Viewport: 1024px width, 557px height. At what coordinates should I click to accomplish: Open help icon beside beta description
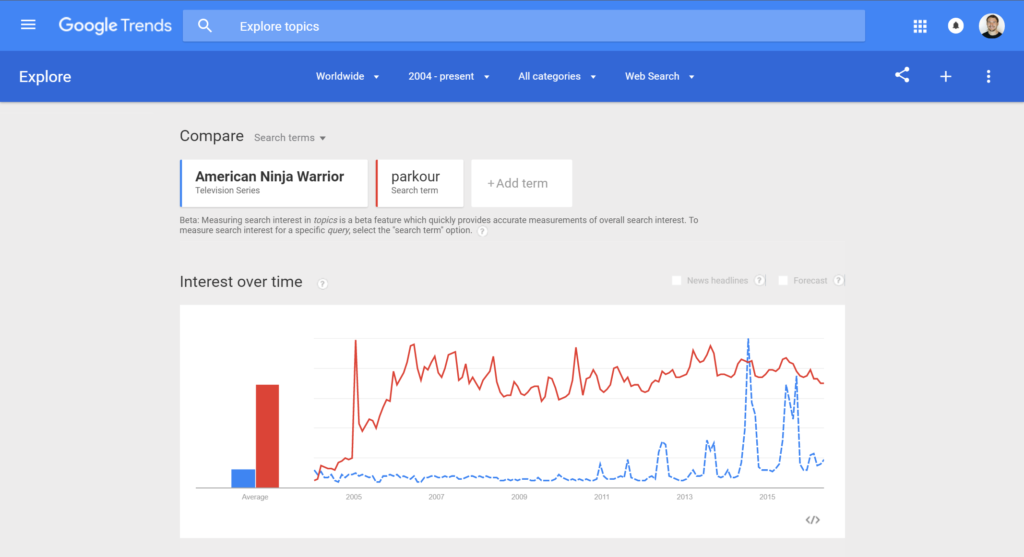482,231
